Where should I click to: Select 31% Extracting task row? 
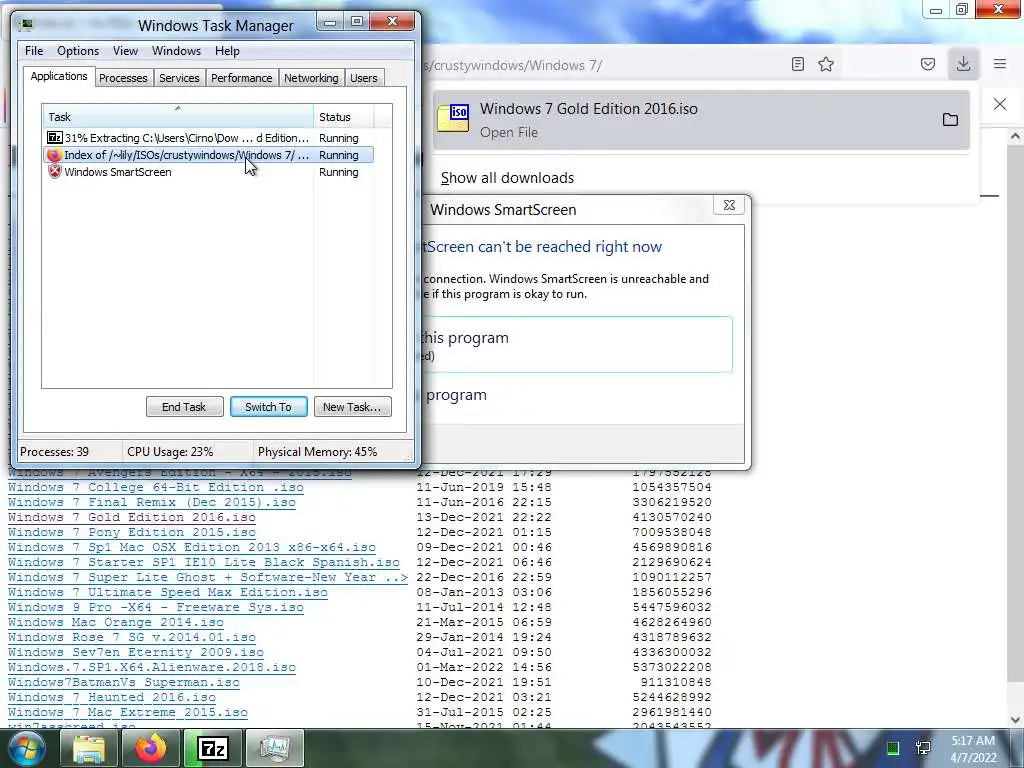209,138
